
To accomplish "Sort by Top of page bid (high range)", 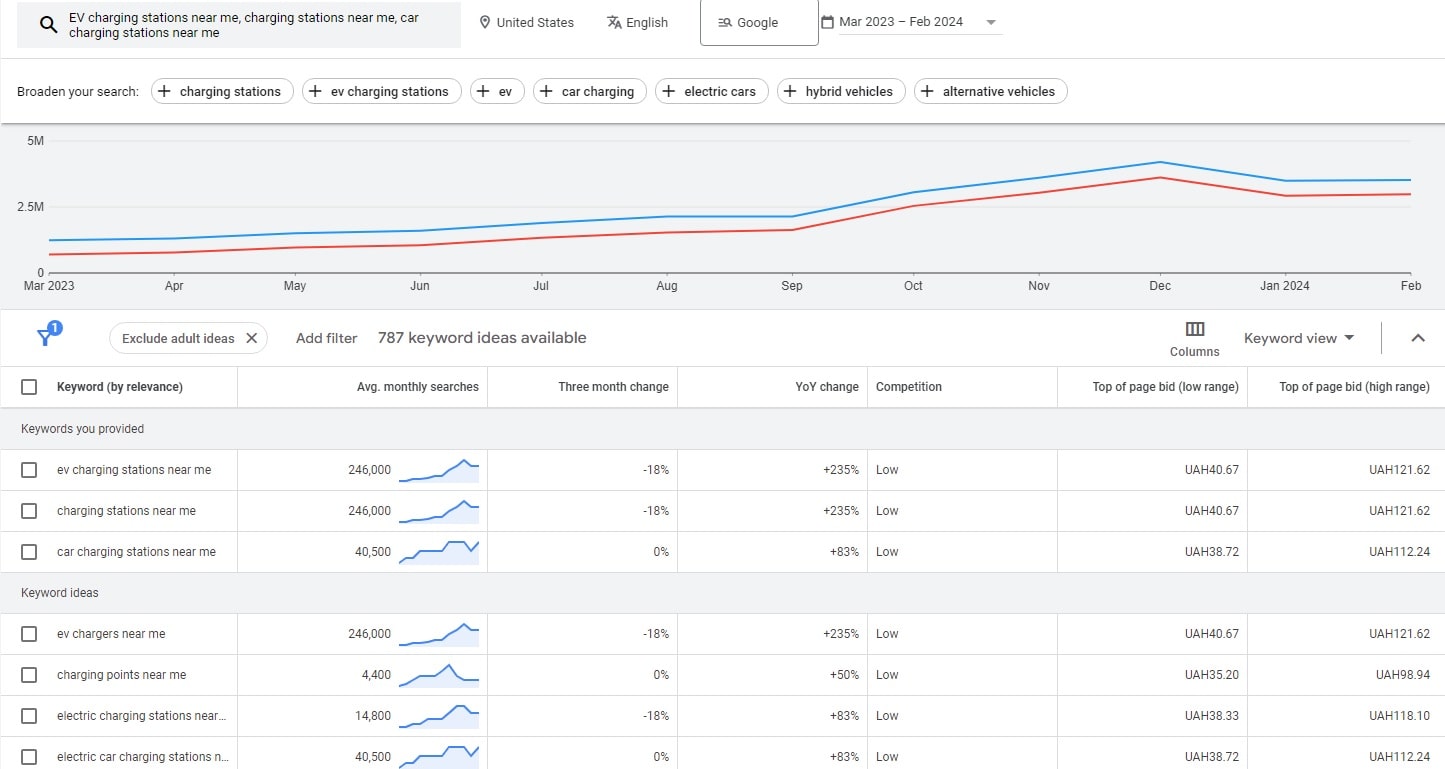I will click(1354, 387).
